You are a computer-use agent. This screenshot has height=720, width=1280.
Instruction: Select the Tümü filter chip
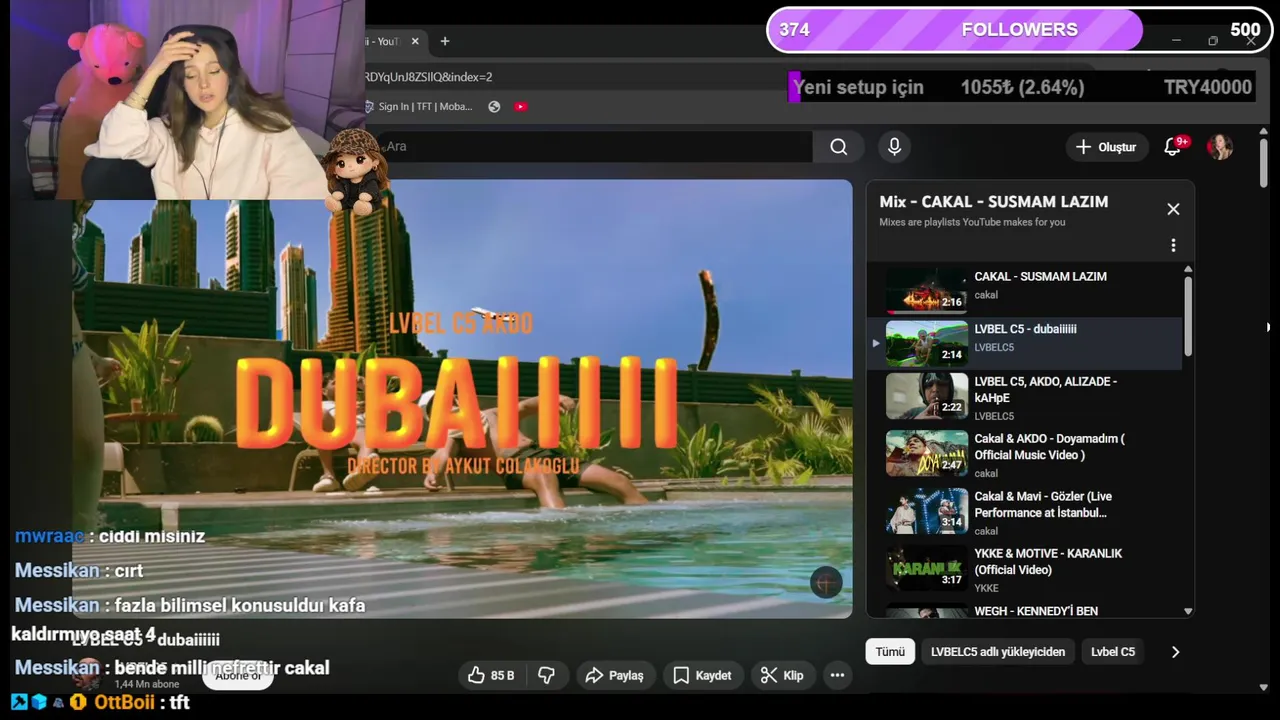point(890,651)
